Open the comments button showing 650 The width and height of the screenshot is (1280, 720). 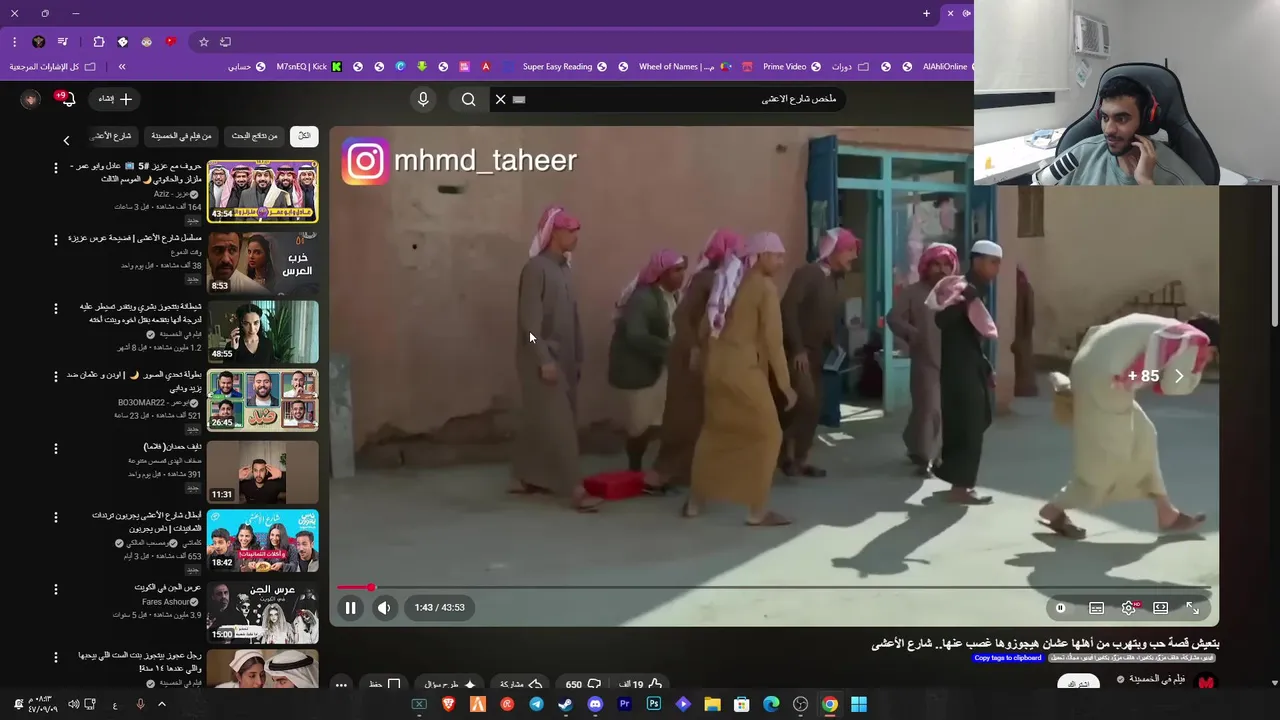pos(582,684)
